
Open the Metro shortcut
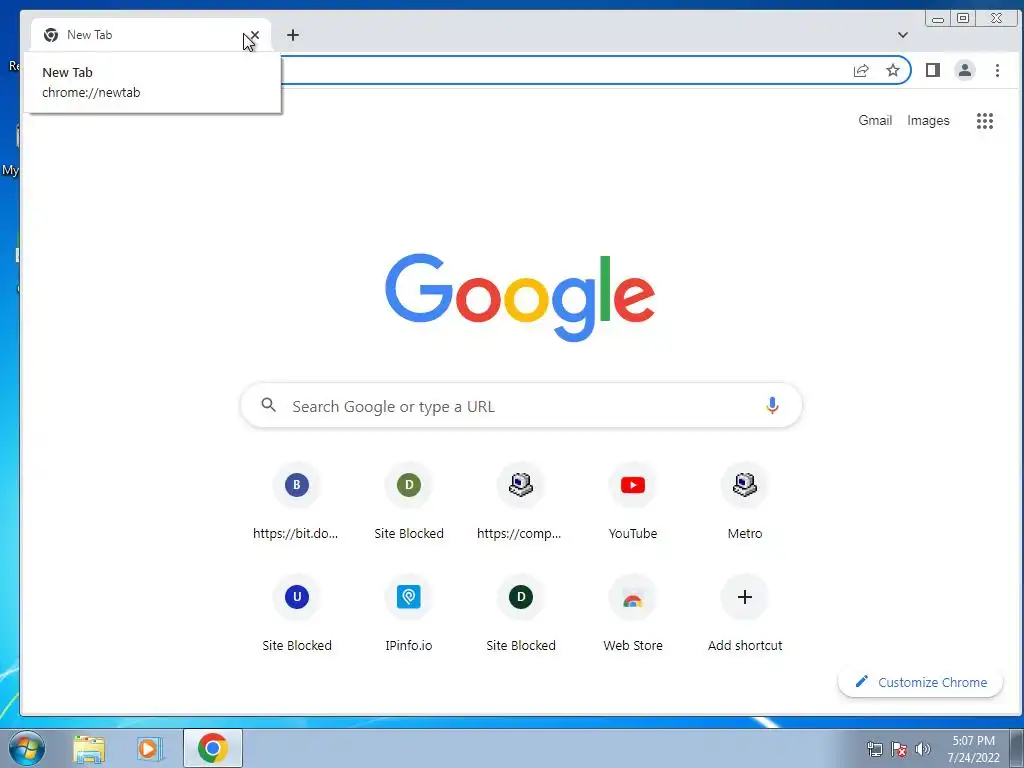pyautogui.click(x=744, y=503)
